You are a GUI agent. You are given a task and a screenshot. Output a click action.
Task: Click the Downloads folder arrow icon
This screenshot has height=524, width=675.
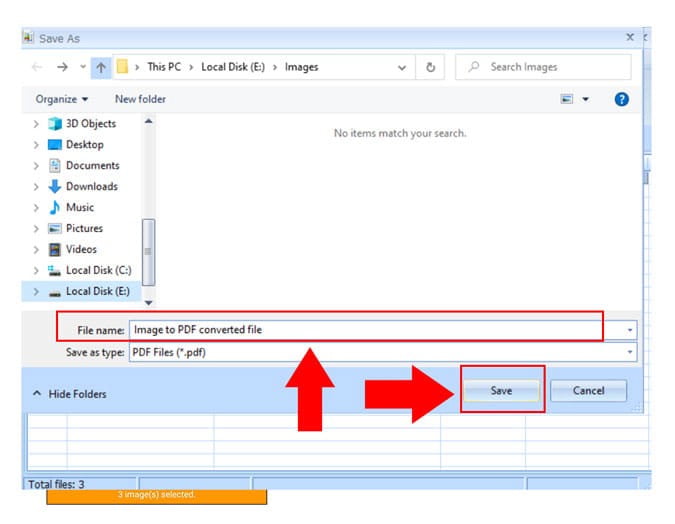coord(55,186)
